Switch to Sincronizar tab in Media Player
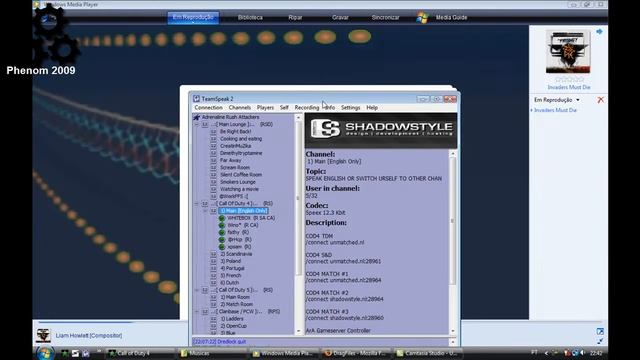 (385, 18)
